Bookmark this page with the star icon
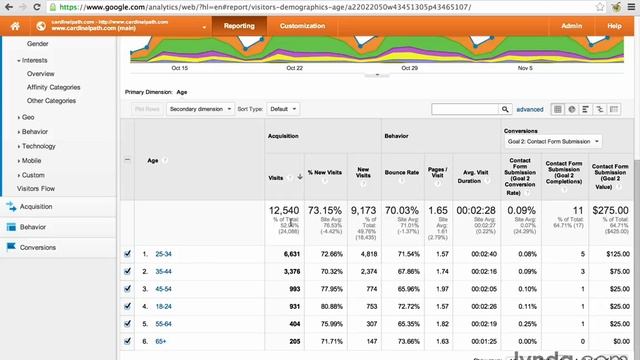The width and height of the screenshot is (640, 360). (x=600, y=7)
